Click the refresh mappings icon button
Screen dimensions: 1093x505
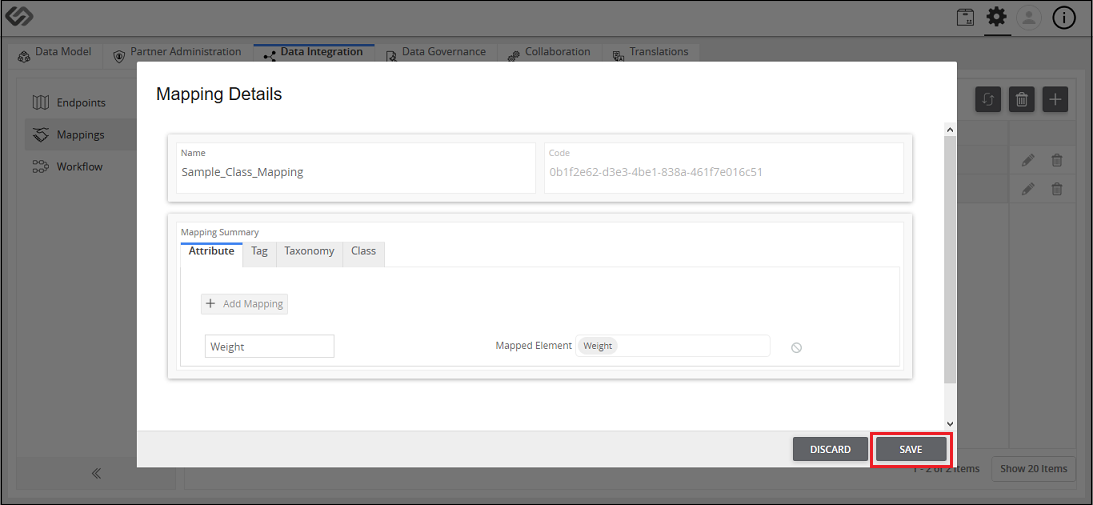click(x=988, y=99)
